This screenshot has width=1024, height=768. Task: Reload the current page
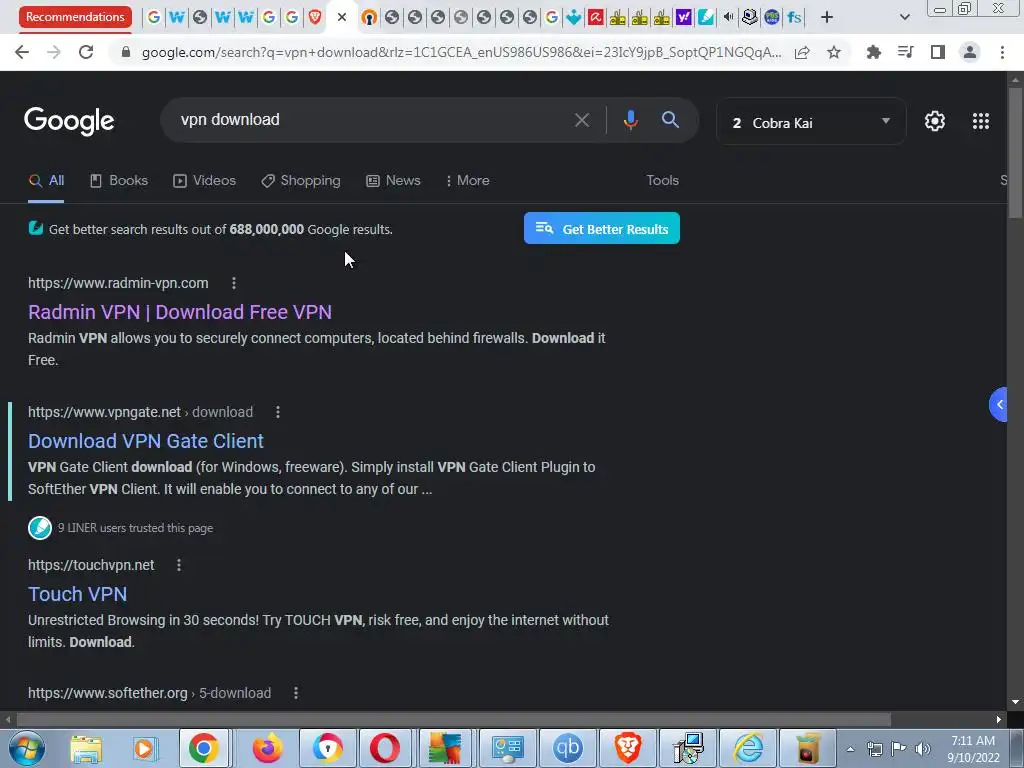tap(86, 52)
